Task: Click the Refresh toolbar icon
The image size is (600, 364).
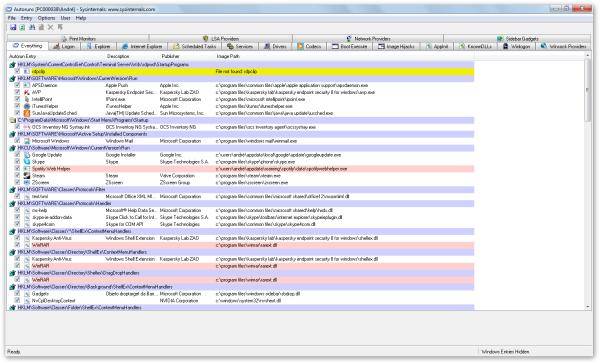Action: [22, 27]
